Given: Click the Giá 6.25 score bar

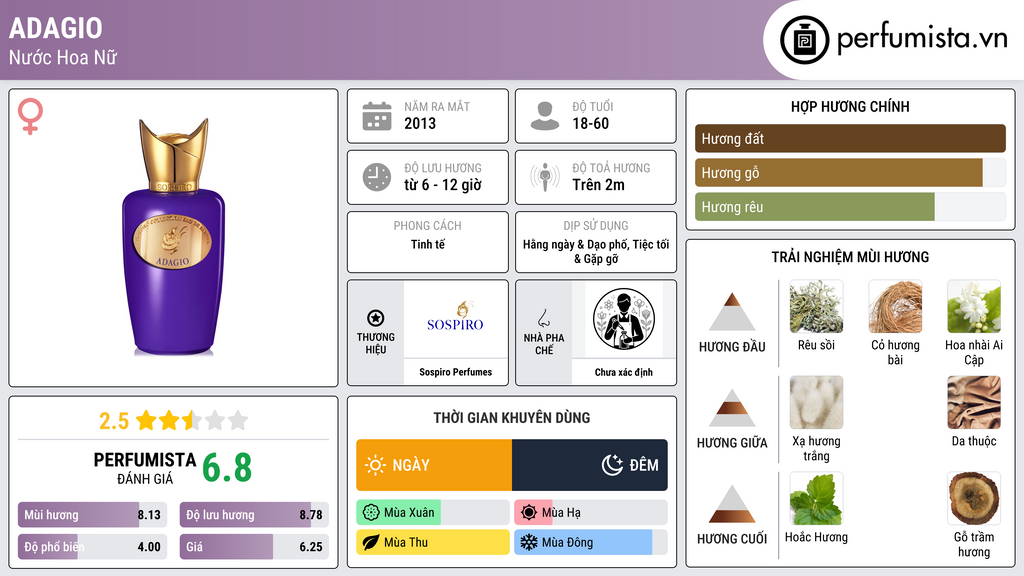Looking at the screenshot, I should pyautogui.click(x=254, y=547).
